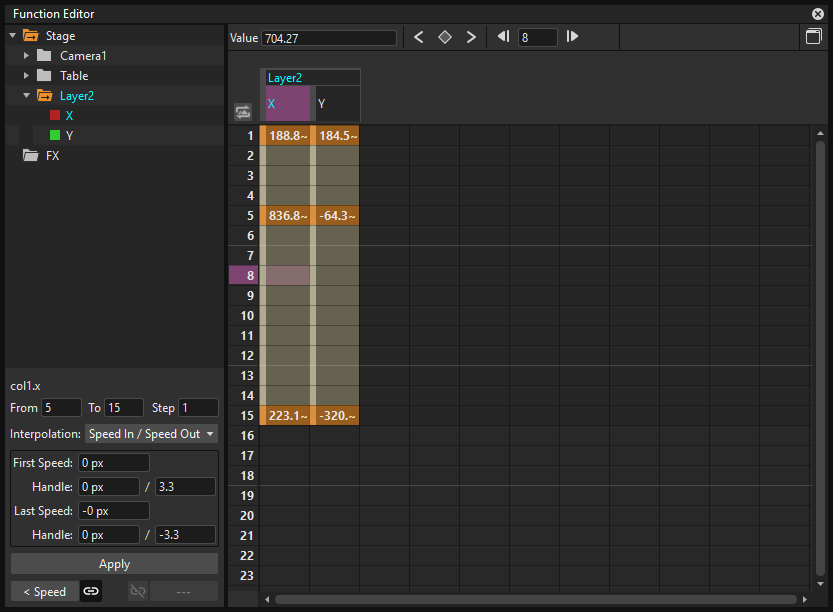
Task: Open the Stage folder icon
Action: [x=31, y=36]
